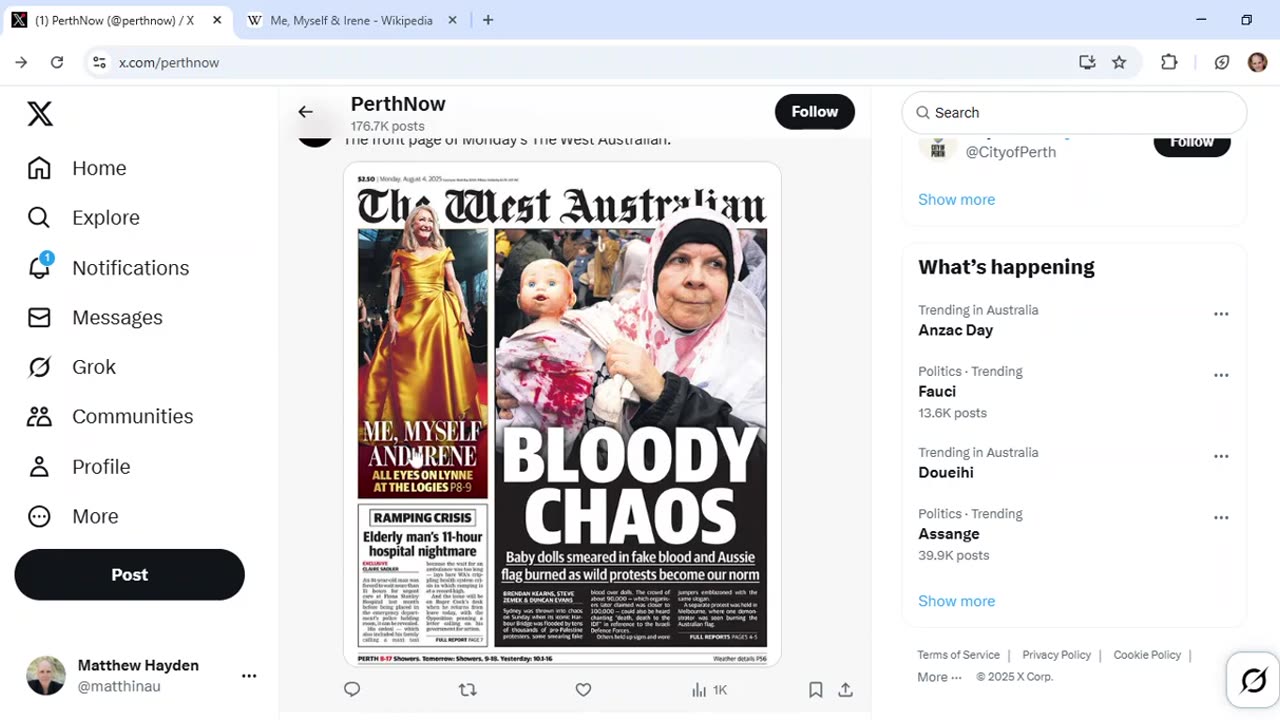Click the 13.6K posts count under Fauci
Viewport: 1280px width, 720px height.
click(x=952, y=413)
